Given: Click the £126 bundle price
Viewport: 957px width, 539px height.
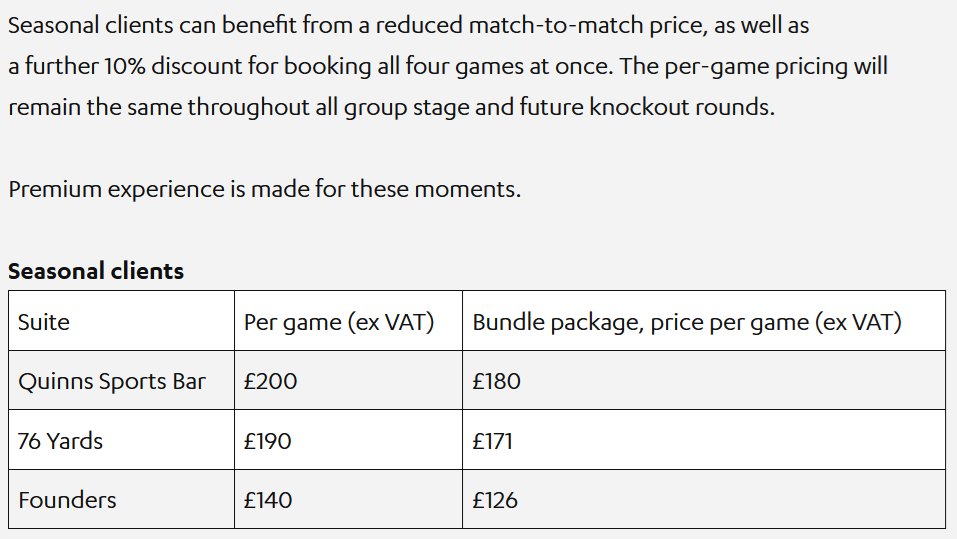Looking at the screenshot, I should [x=494, y=501].
